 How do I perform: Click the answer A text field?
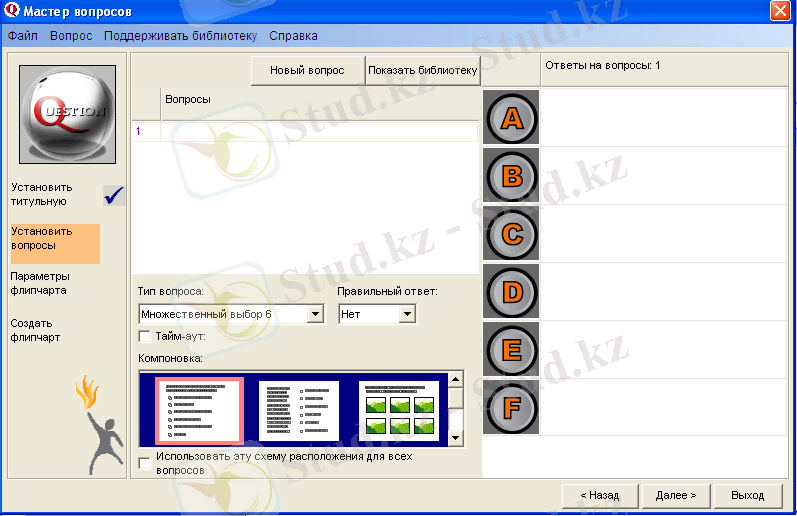pyautogui.click(x=663, y=118)
